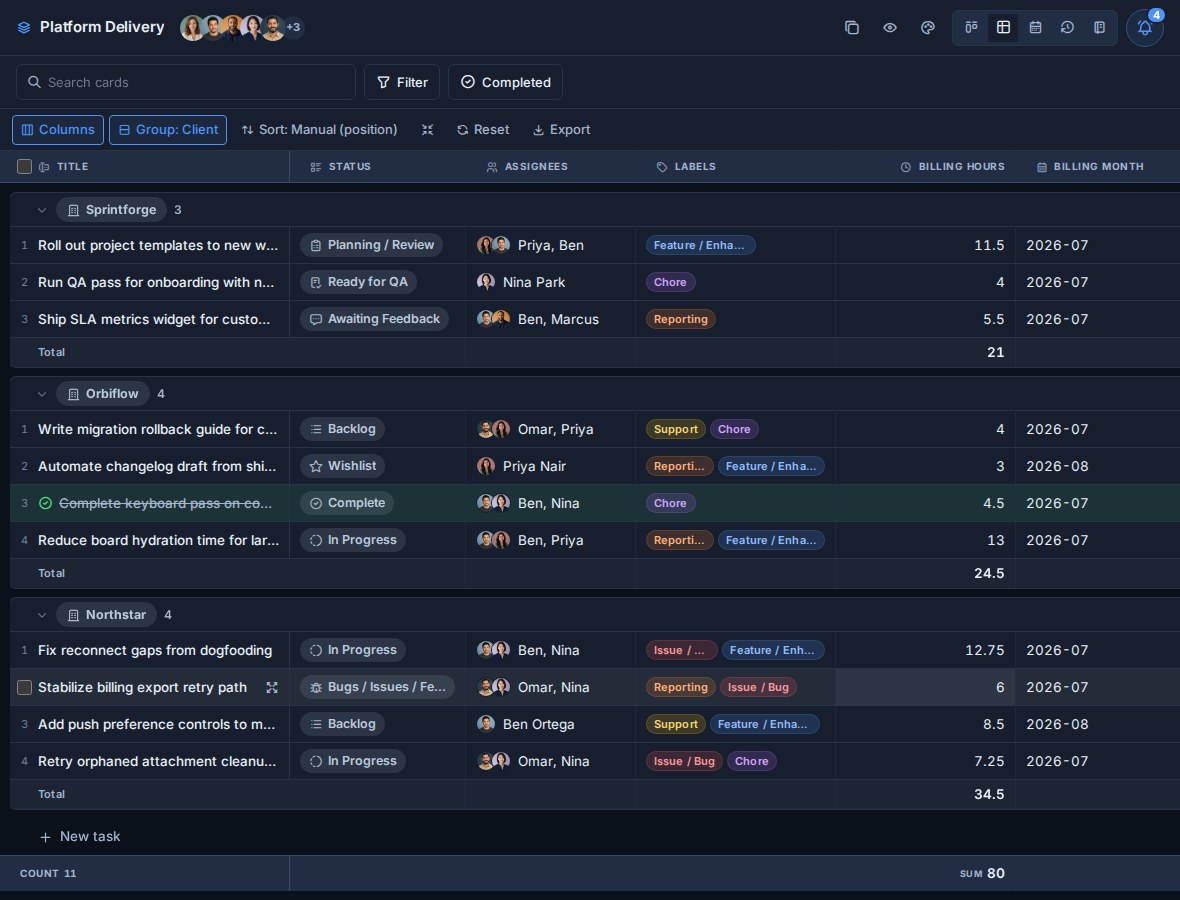Click the SUM 80 footer total
This screenshot has width=1180, height=900.
click(982, 873)
